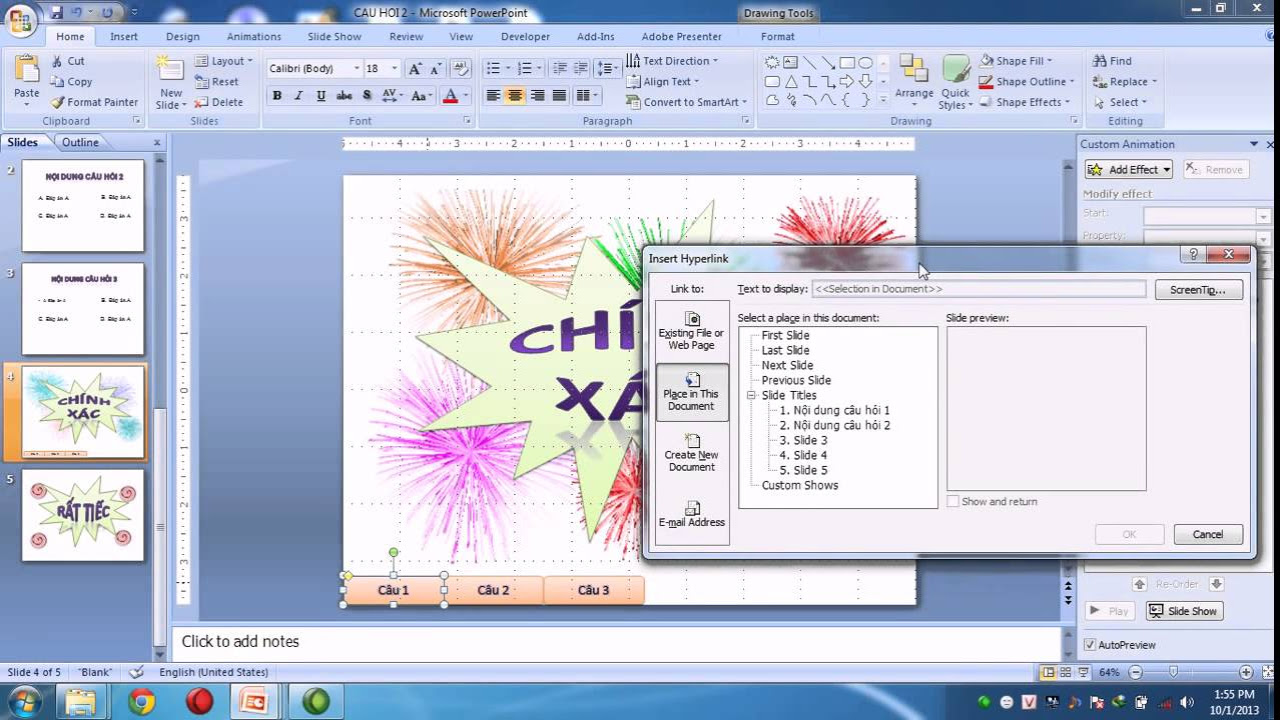The height and width of the screenshot is (720, 1280).
Task: Open Windows Start menu
Action: [23, 701]
